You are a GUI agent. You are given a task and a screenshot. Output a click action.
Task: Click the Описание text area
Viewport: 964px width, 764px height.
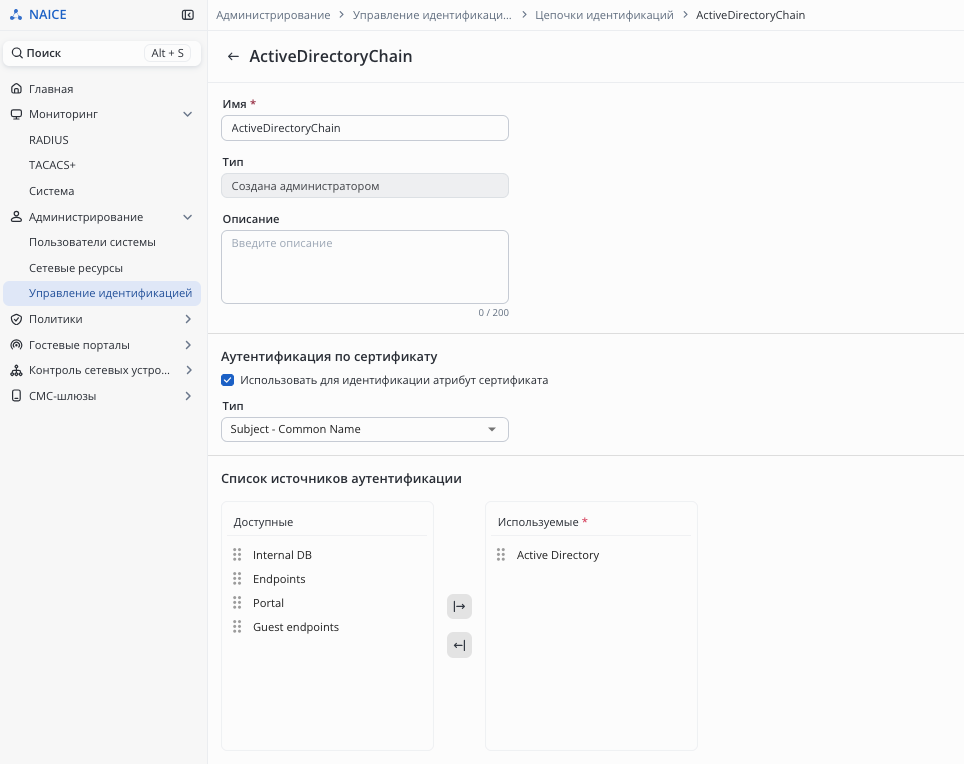(364, 267)
